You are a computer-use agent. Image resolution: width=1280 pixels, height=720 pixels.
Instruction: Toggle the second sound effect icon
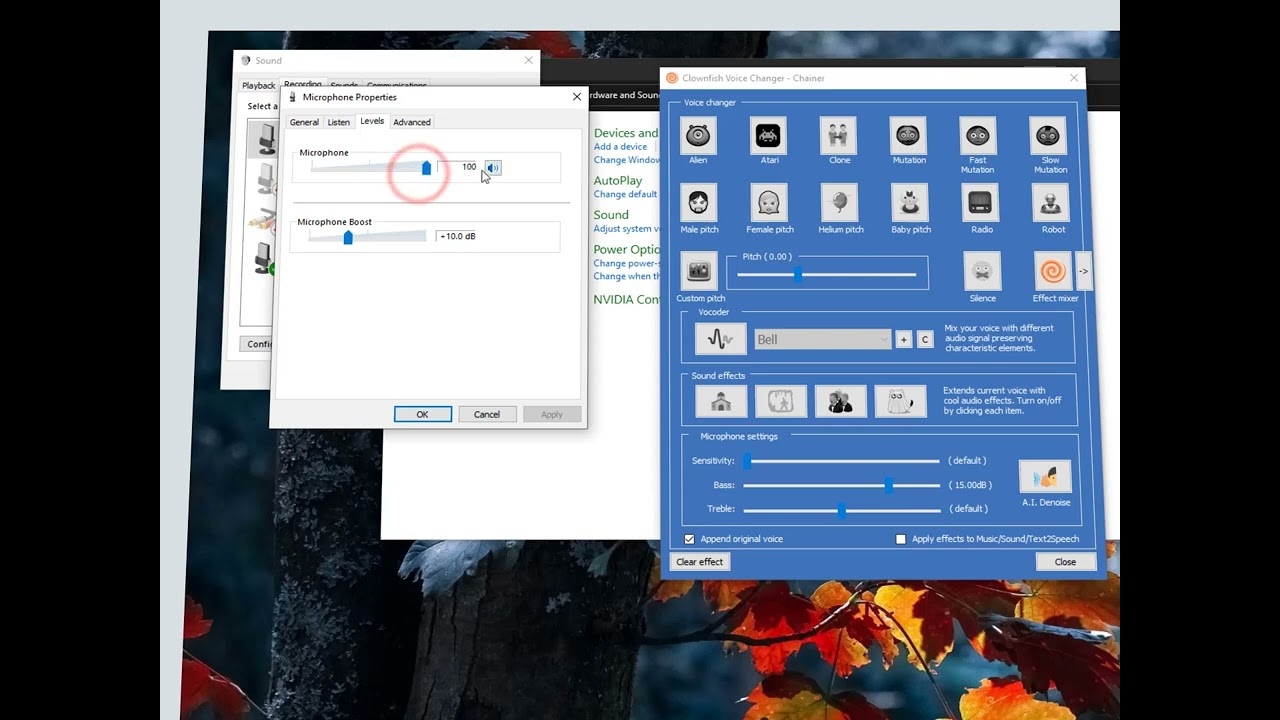coord(781,401)
